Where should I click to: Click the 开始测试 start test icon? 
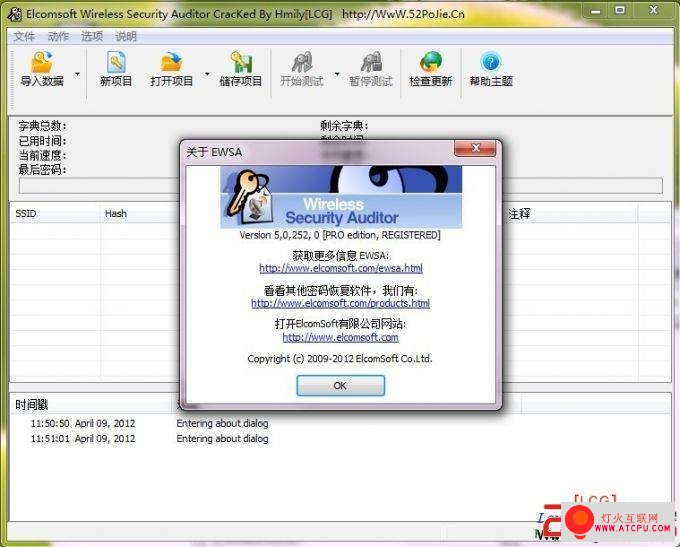coord(301,62)
